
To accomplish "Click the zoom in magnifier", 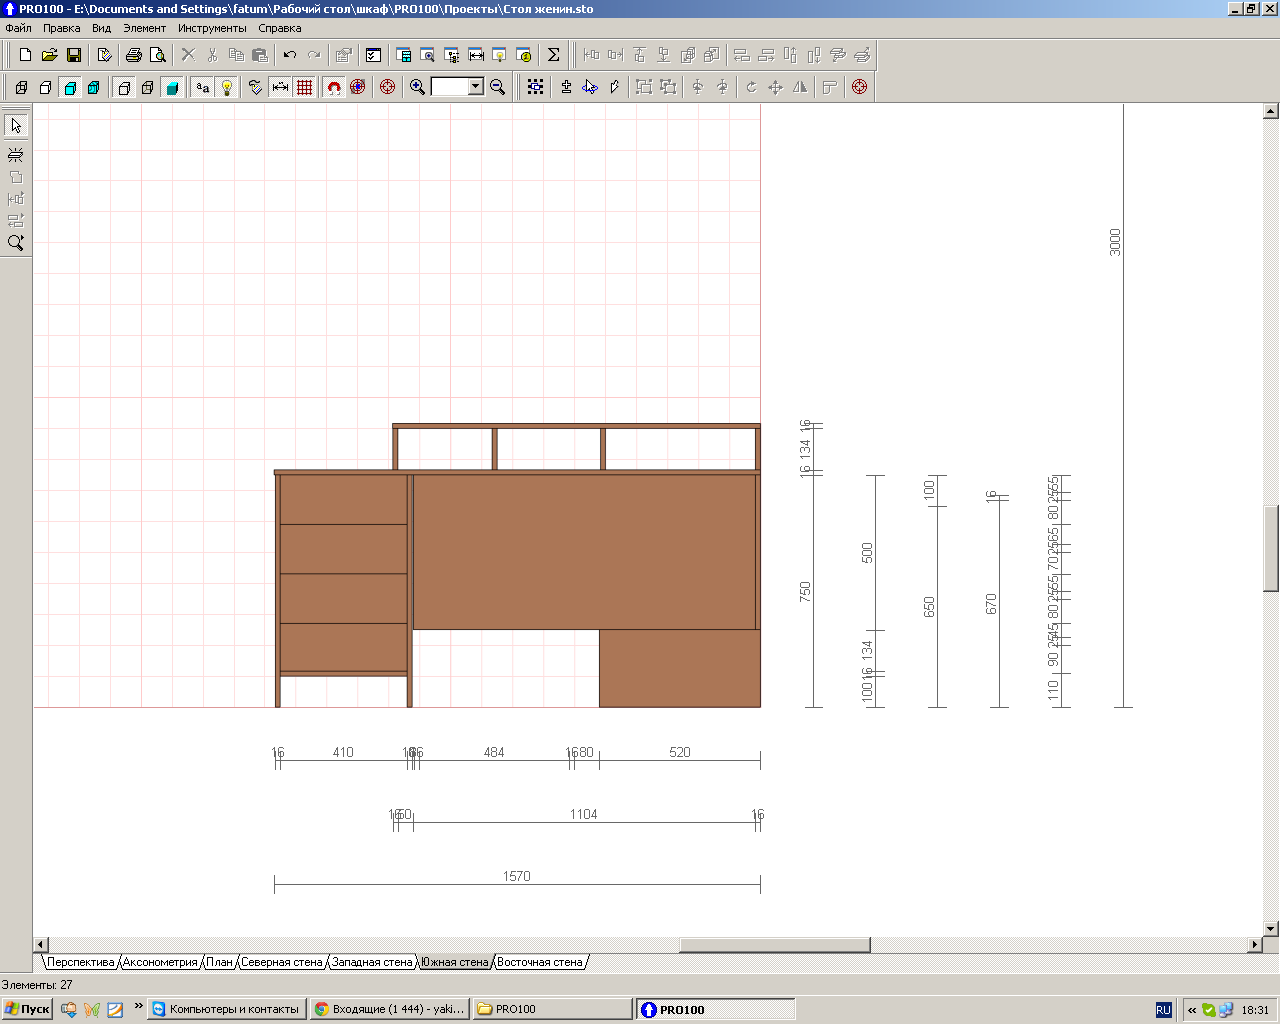I will coord(418,87).
